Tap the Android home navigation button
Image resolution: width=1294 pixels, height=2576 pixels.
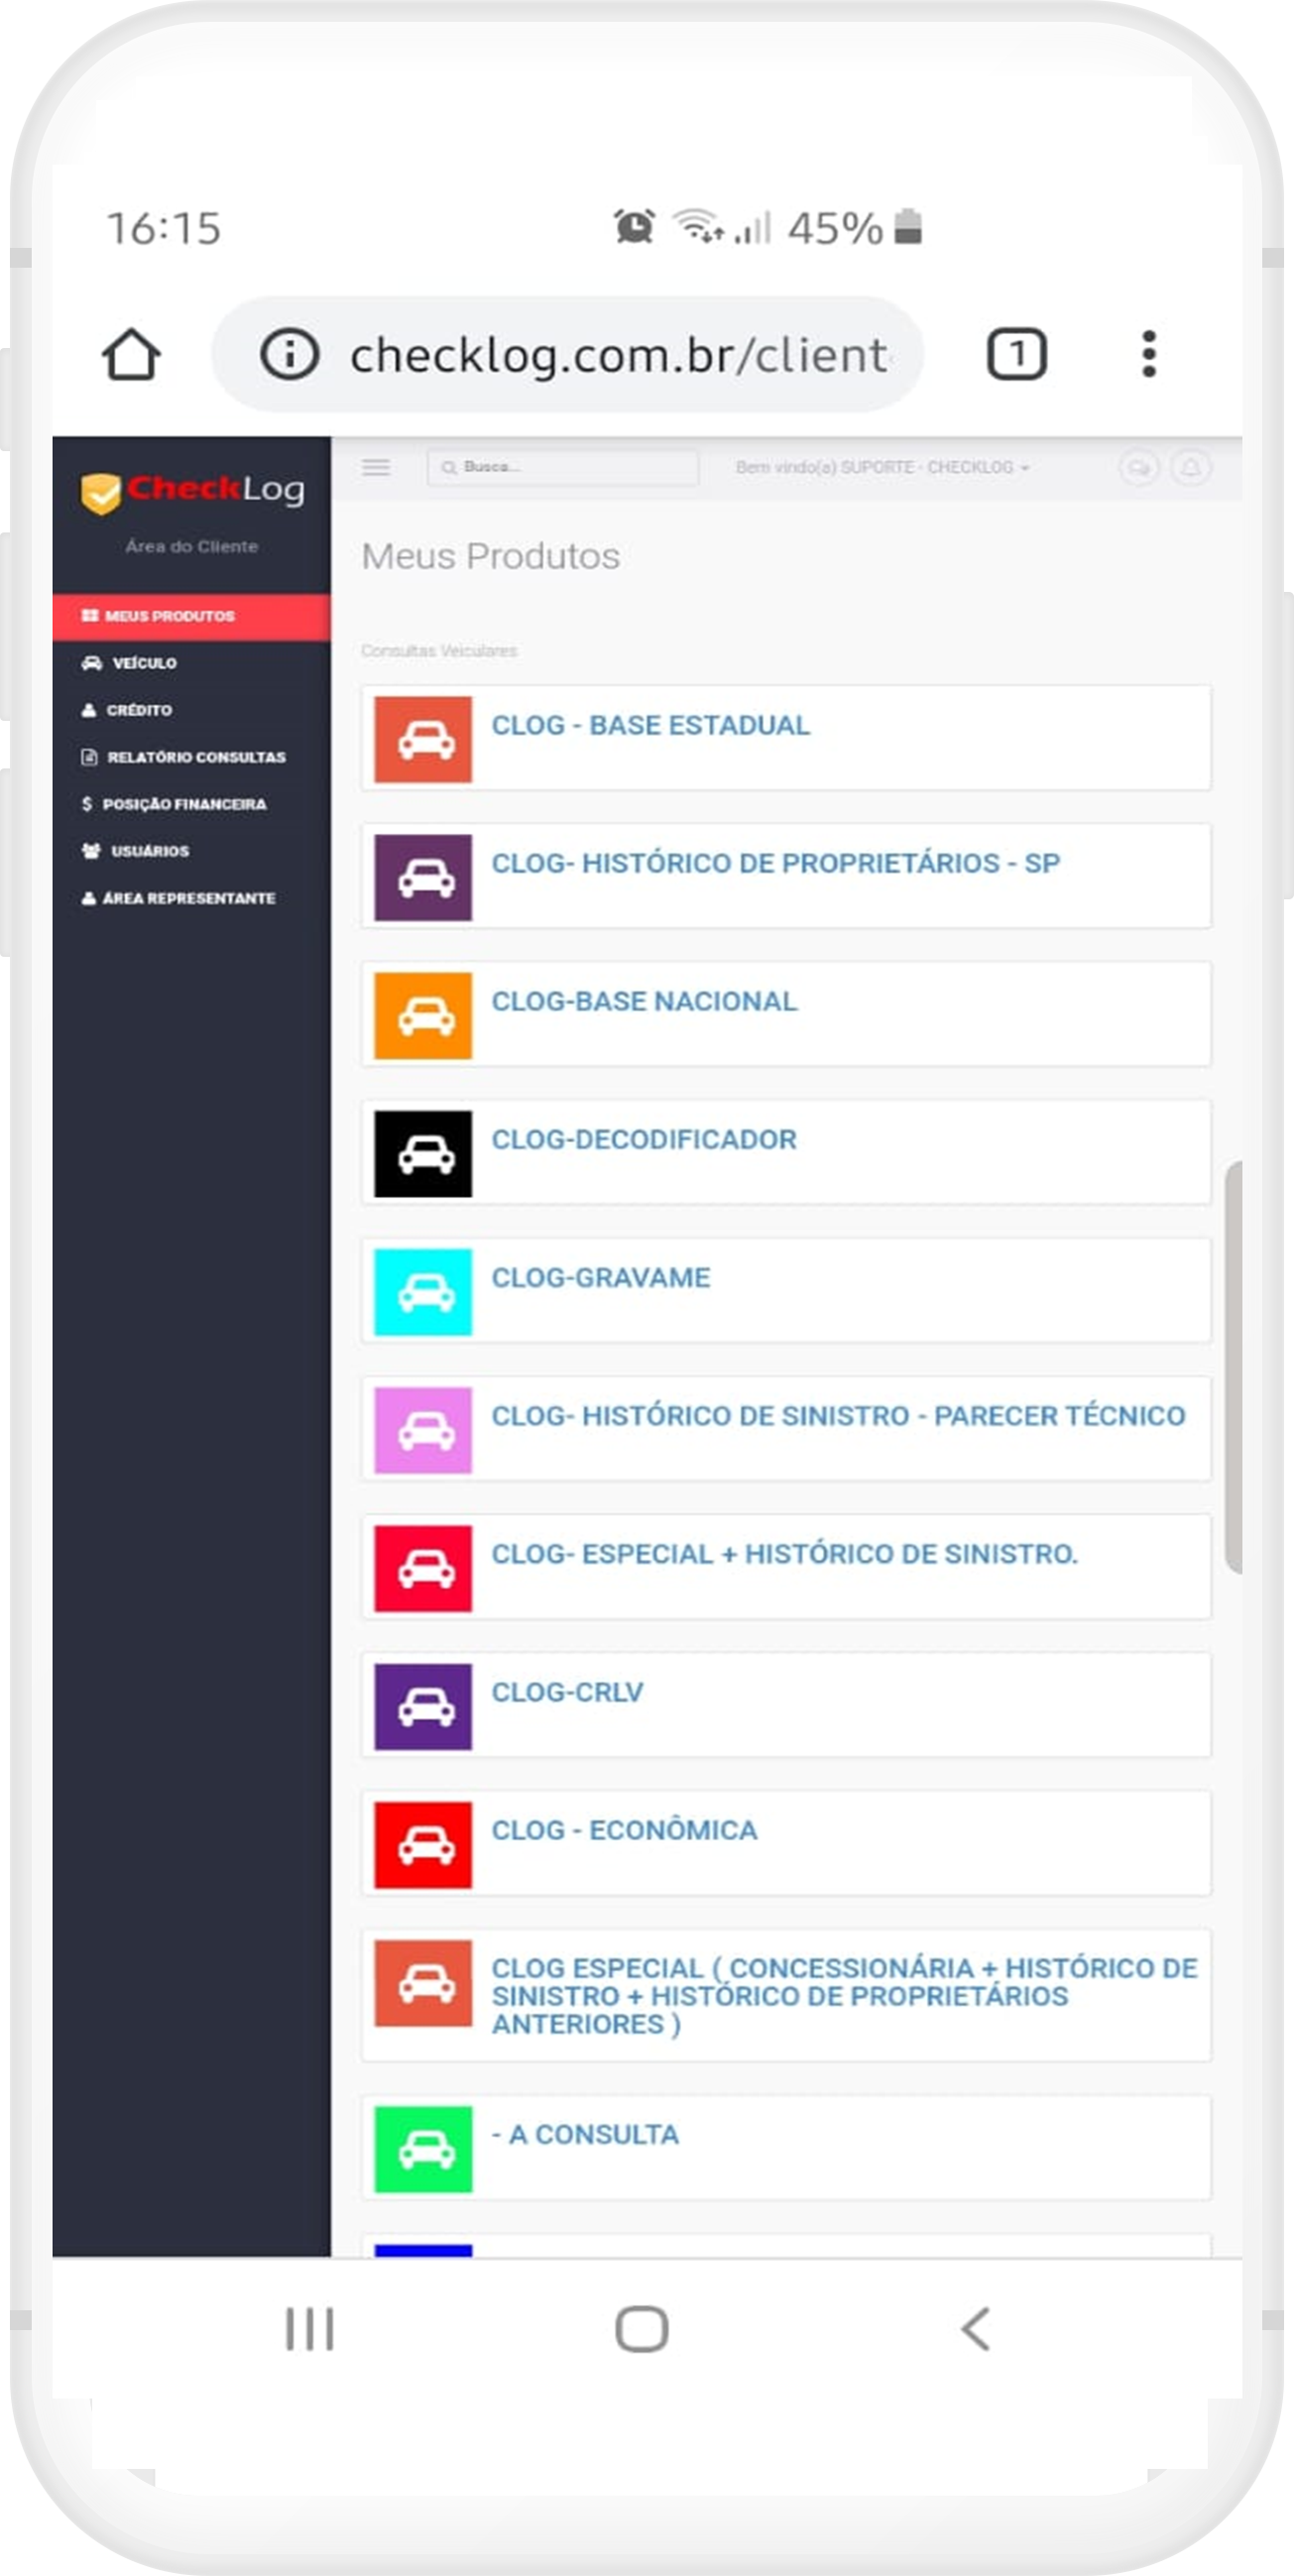(x=641, y=2329)
